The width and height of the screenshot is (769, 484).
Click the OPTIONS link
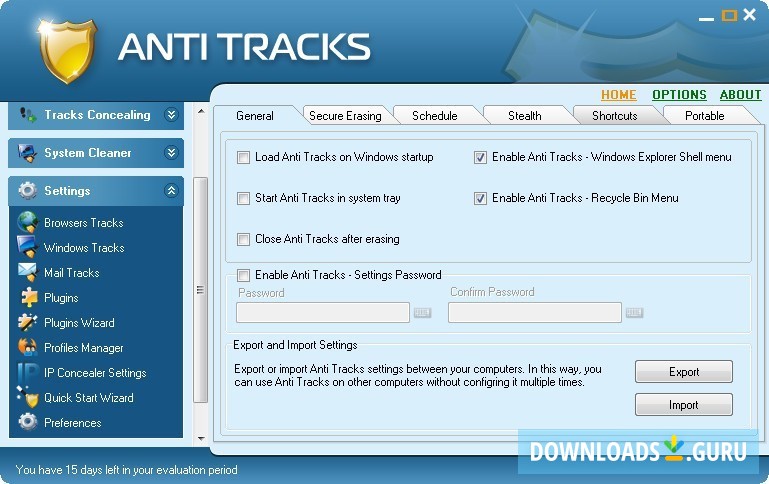[679, 95]
